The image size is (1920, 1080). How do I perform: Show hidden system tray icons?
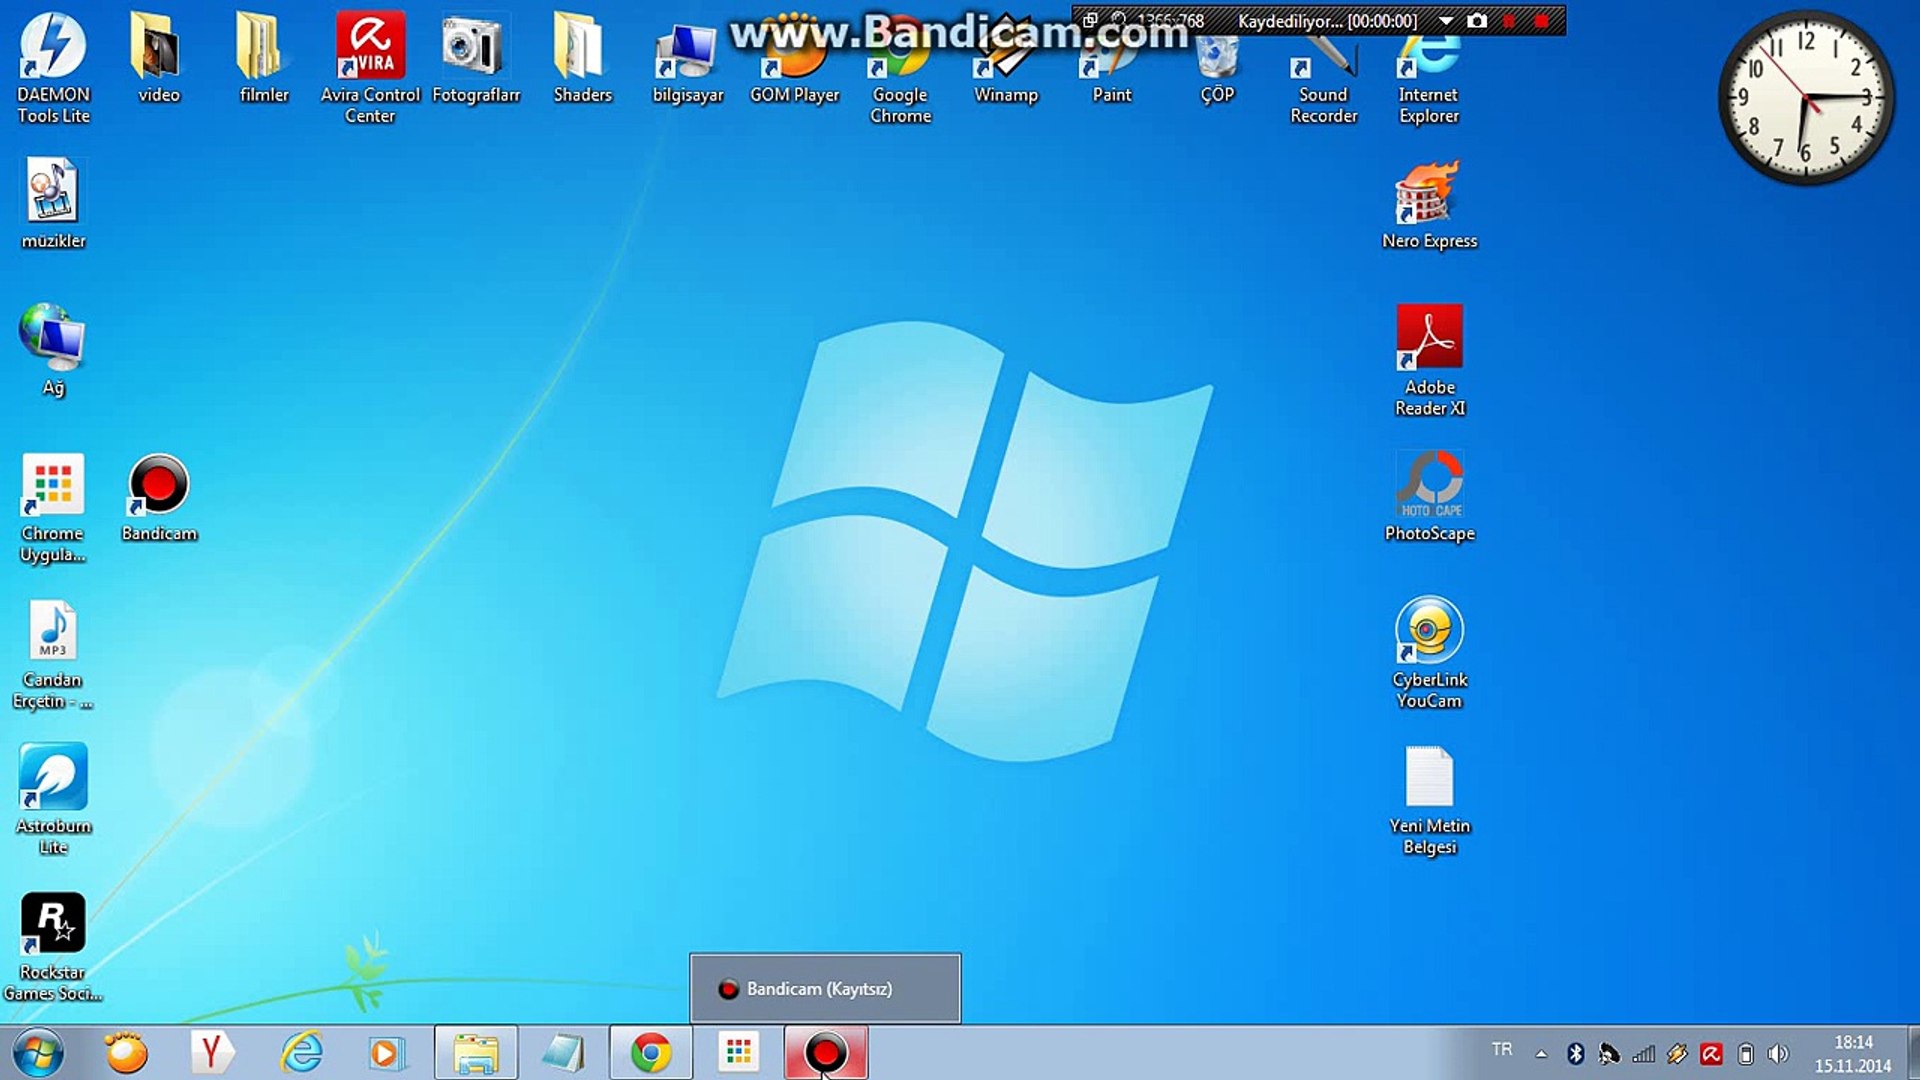click(1541, 1053)
